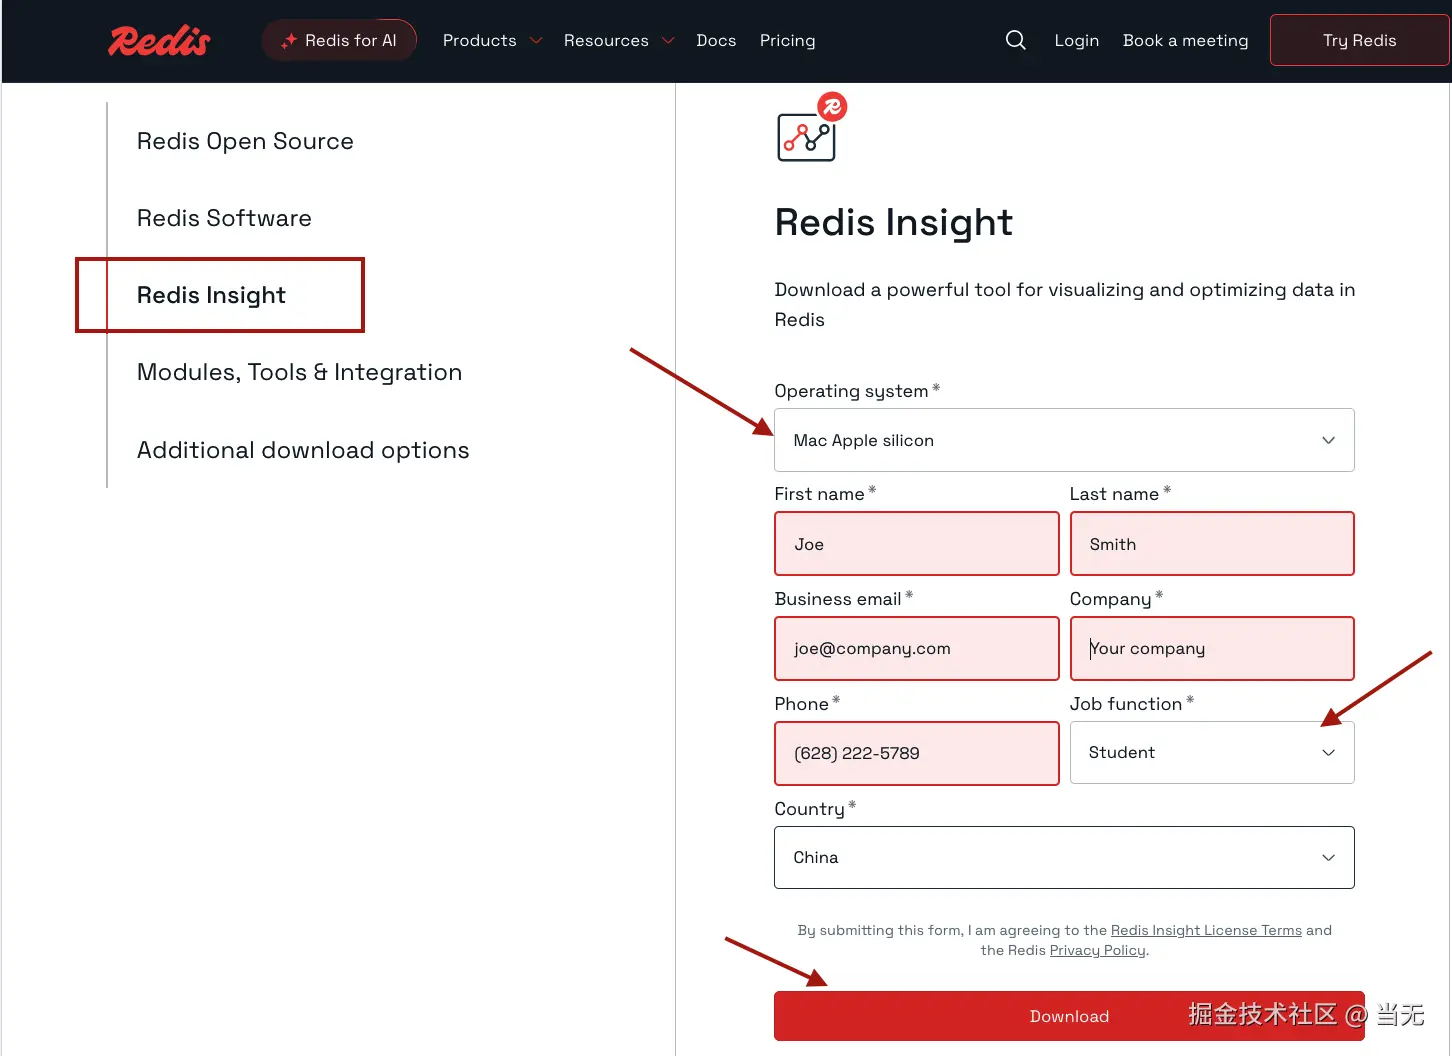The width and height of the screenshot is (1452, 1056).
Task: Select Redis Software in the sidebar
Action: pyautogui.click(x=224, y=218)
